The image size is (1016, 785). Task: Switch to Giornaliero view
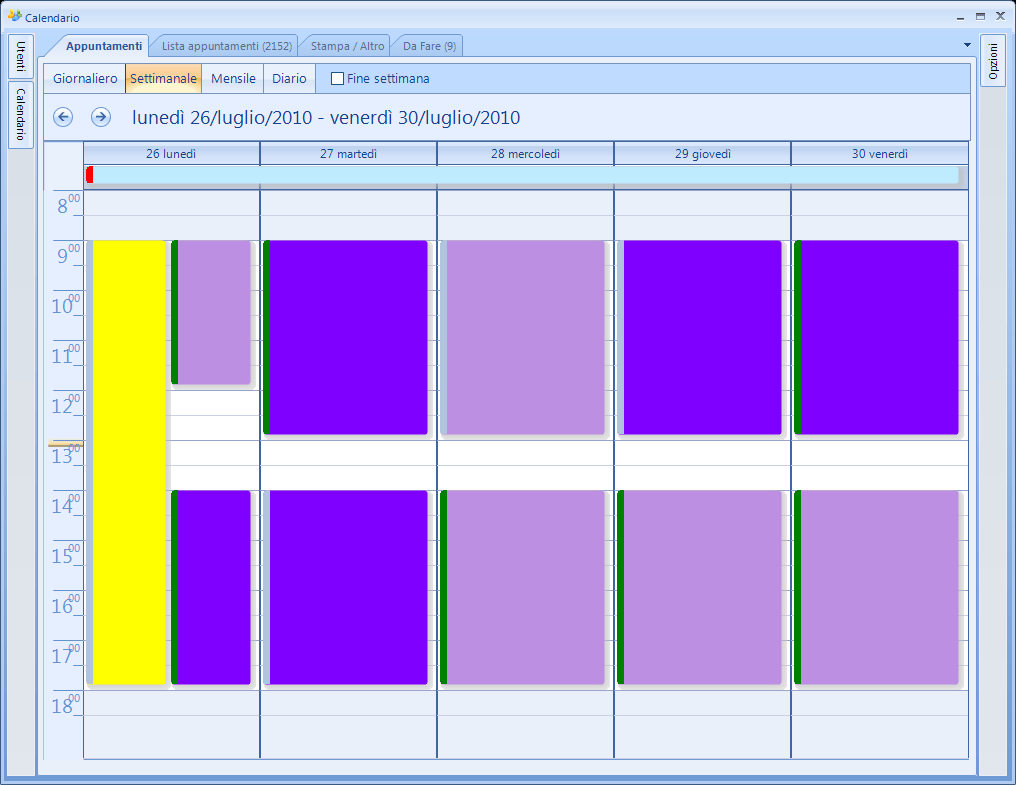click(85, 78)
